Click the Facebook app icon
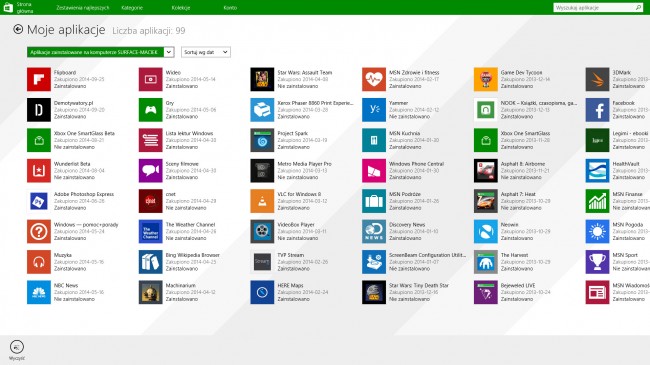 (597, 110)
